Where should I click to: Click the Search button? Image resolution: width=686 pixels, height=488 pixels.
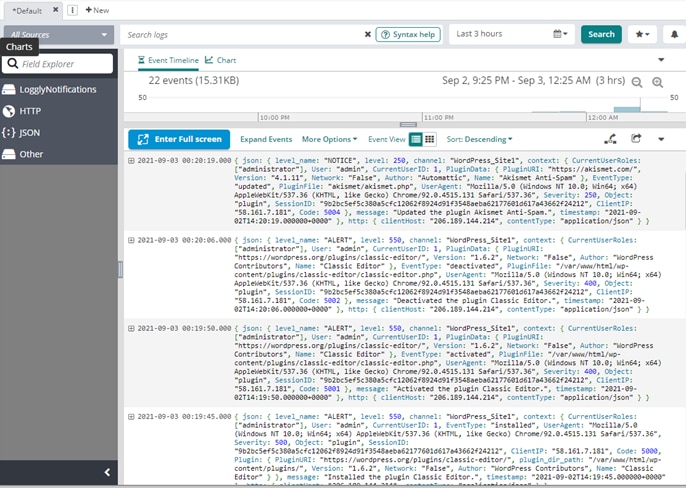[601, 34]
